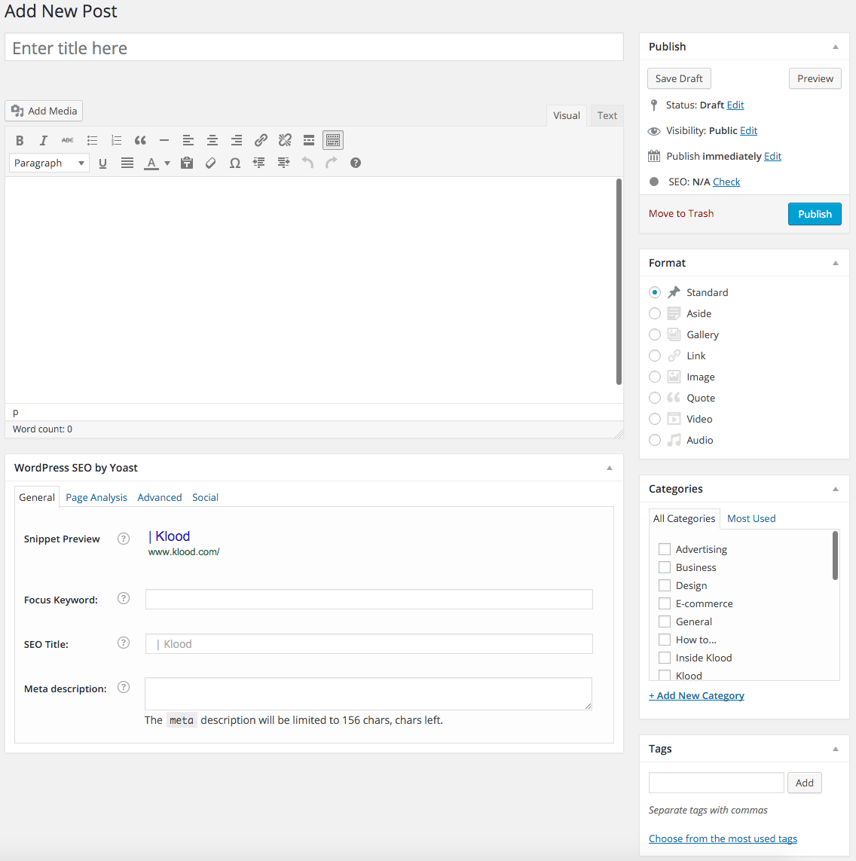Insert the Read More tag
This screenshot has width=856, height=861.
pyautogui.click(x=308, y=139)
